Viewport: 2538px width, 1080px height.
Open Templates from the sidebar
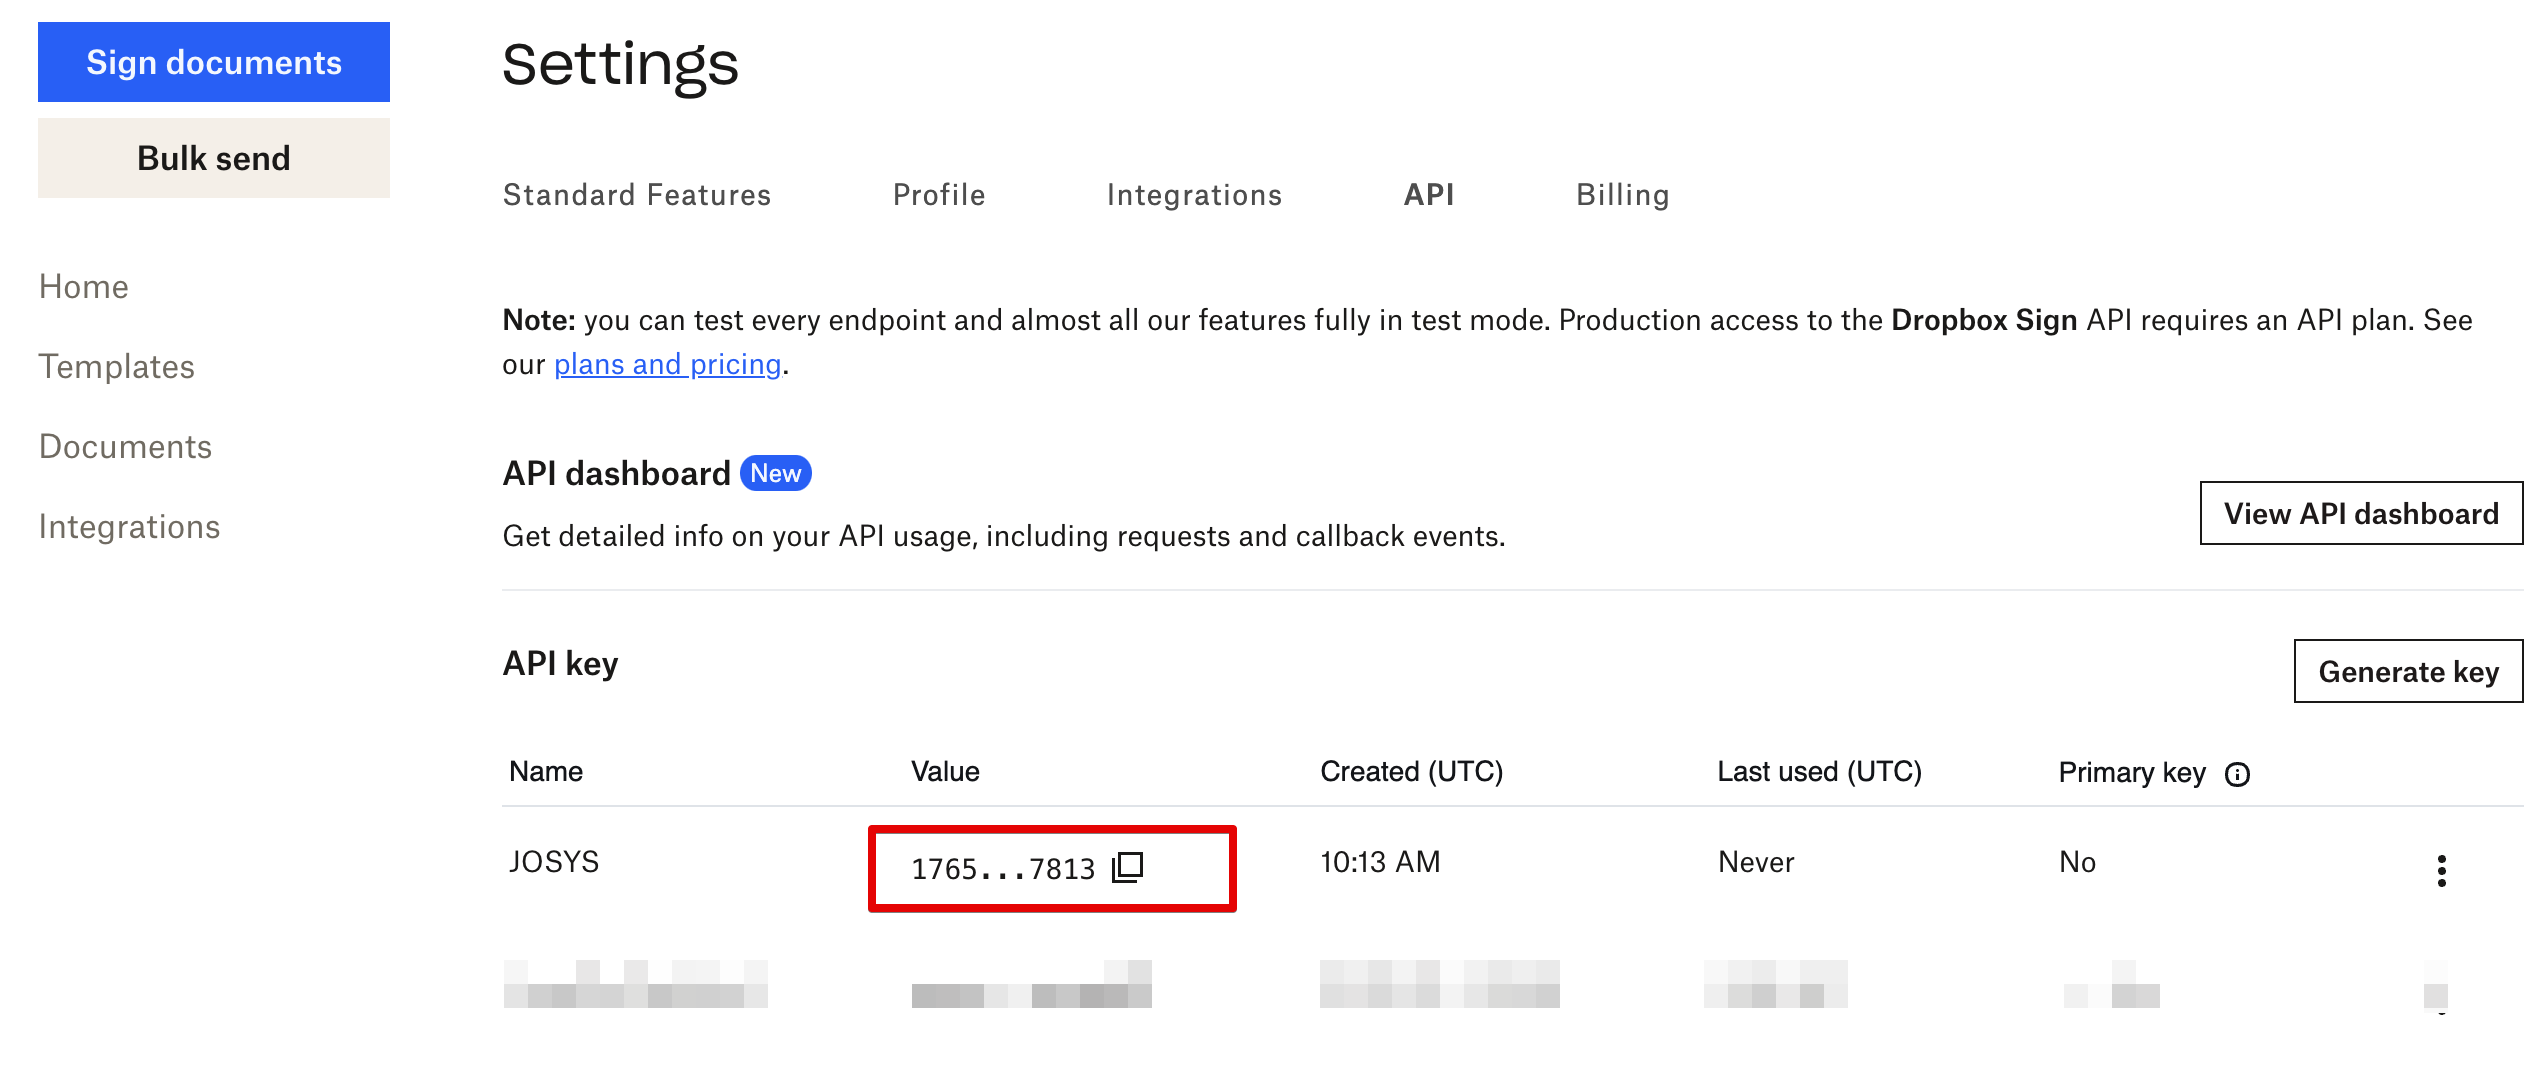coord(117,367)
